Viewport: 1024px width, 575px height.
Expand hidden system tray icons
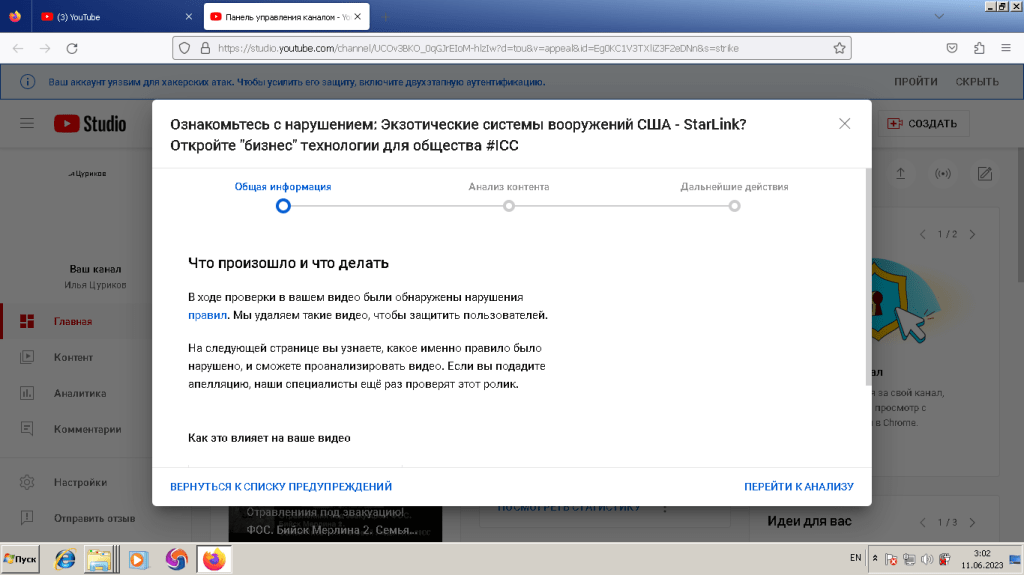pyautogui.click(x=876, y=559)
